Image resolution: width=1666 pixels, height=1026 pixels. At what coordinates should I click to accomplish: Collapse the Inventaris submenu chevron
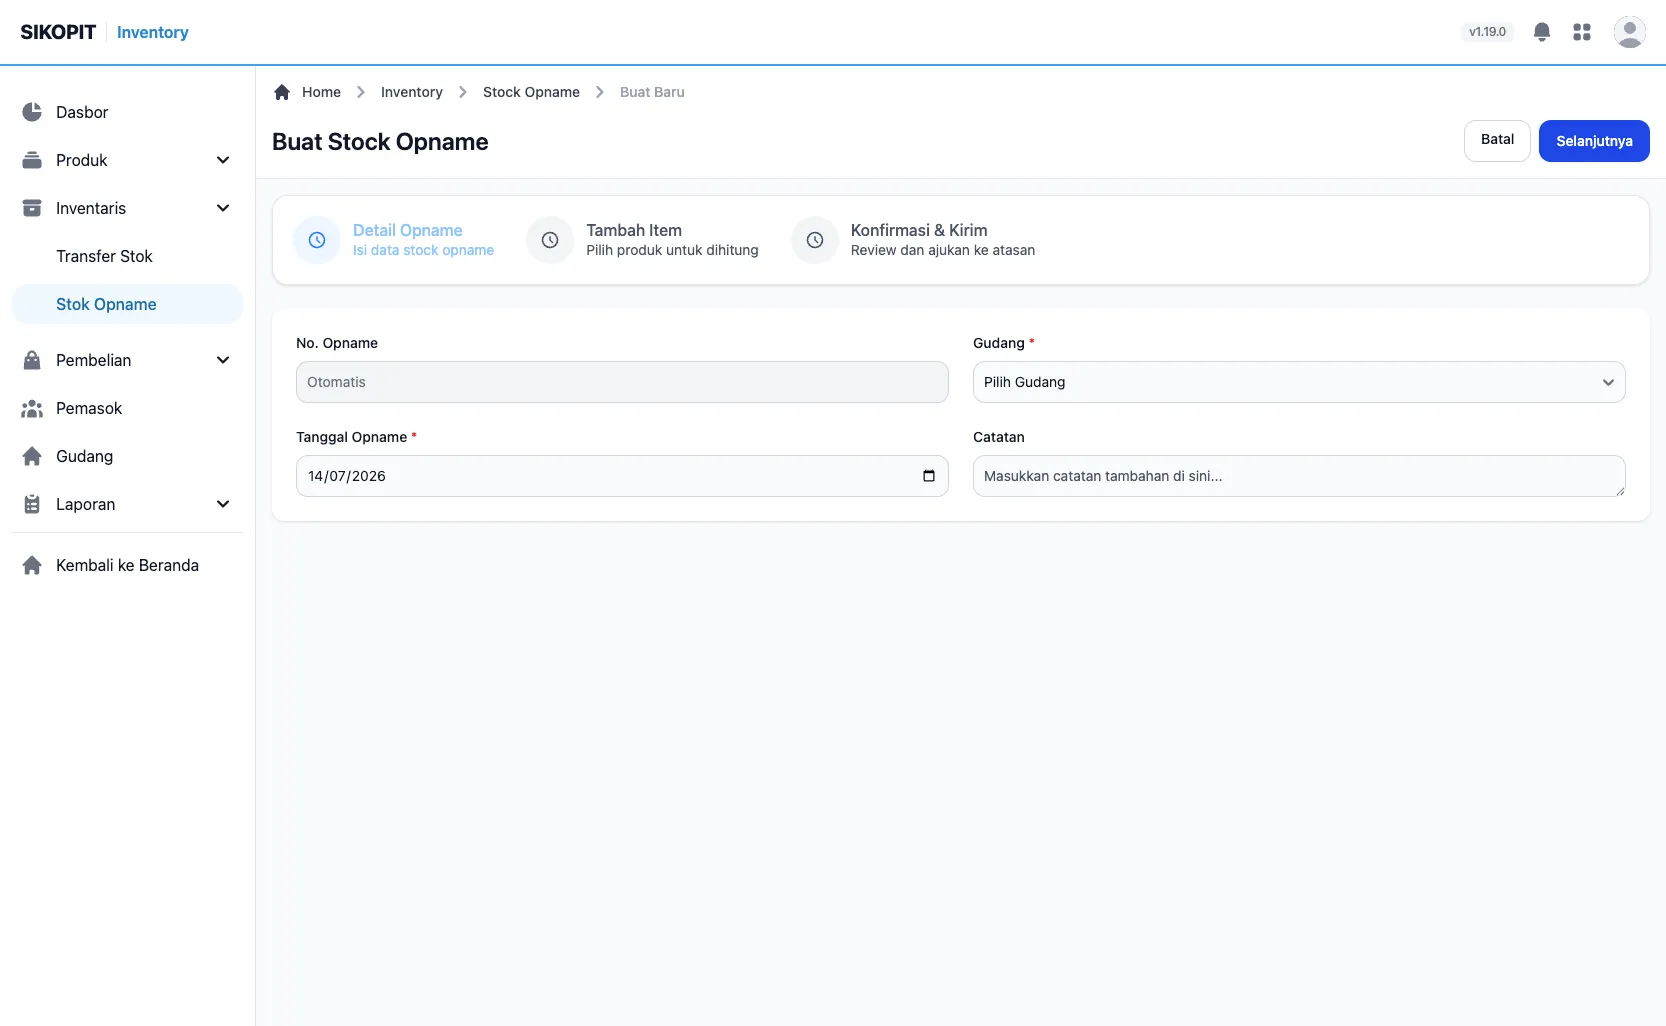click(x=223, y=208)
